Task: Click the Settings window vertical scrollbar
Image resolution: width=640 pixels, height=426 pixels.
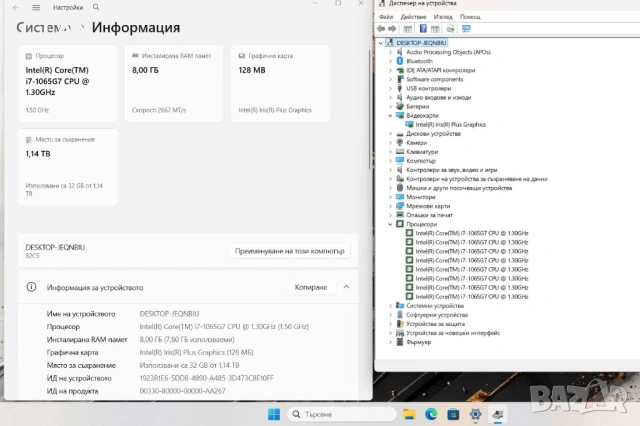Action: (370, 109)
